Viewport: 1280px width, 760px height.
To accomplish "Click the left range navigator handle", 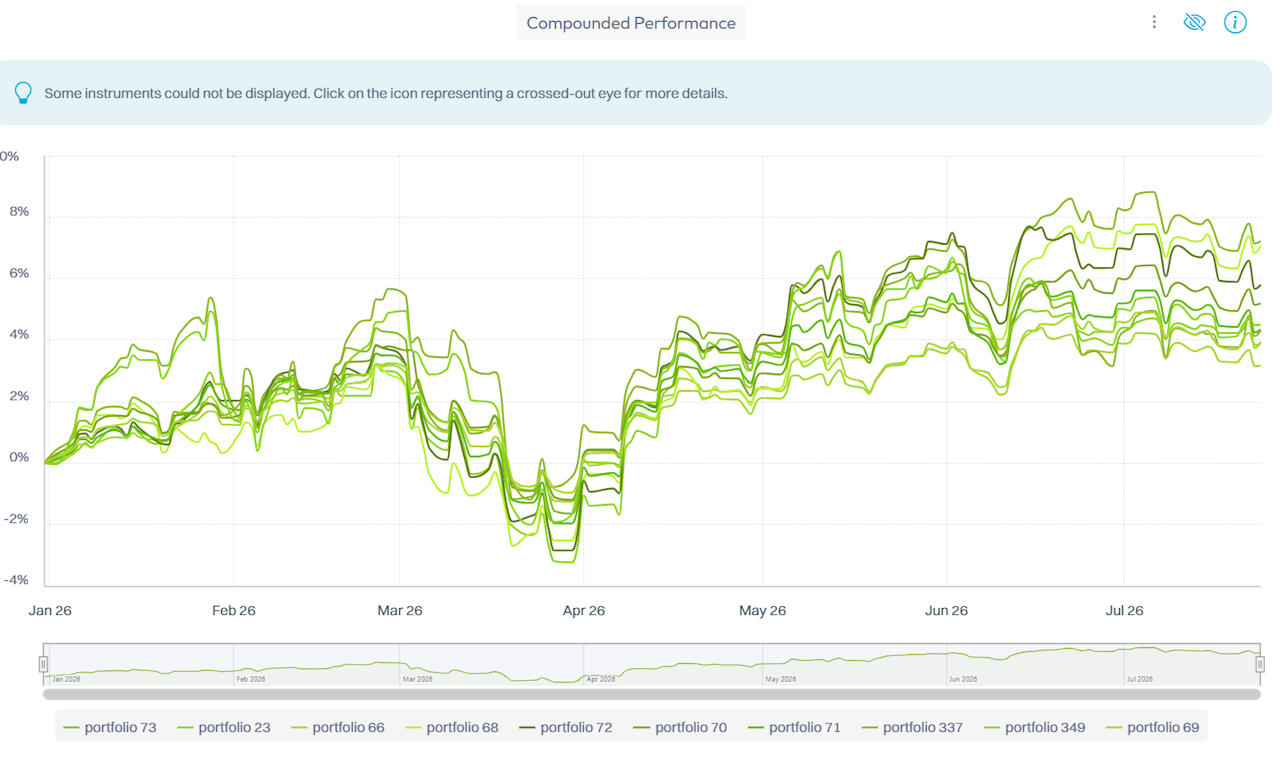I will pyautogui.click(x=43, y=664).
